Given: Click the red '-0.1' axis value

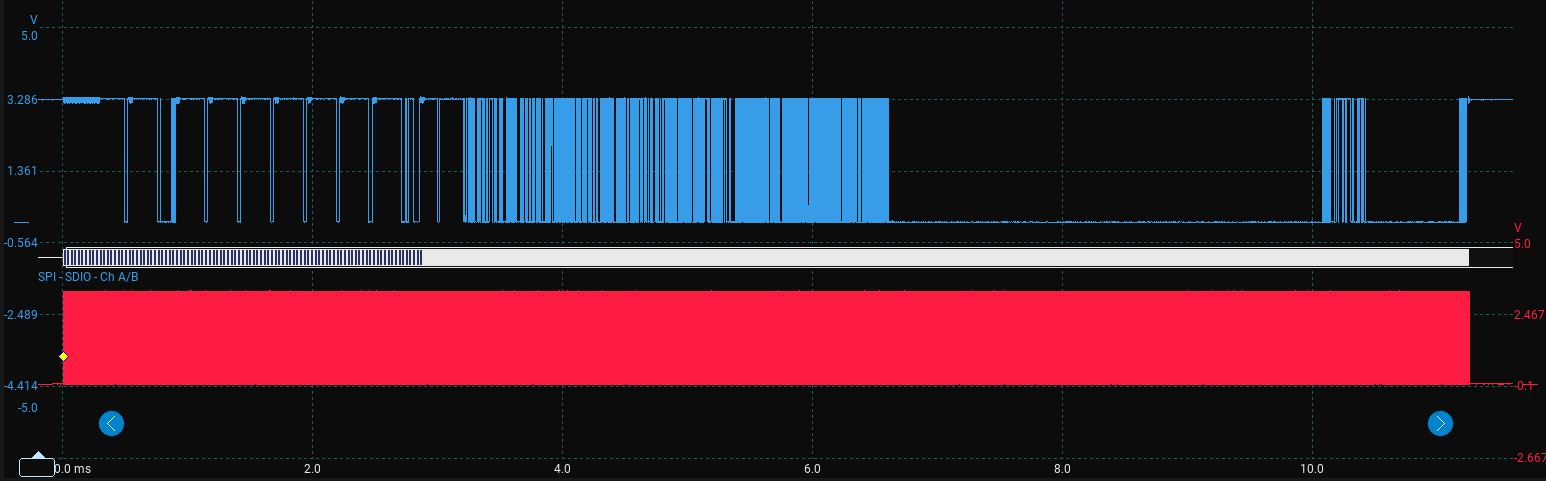Looking at the screenshot, I should 1524,386.
